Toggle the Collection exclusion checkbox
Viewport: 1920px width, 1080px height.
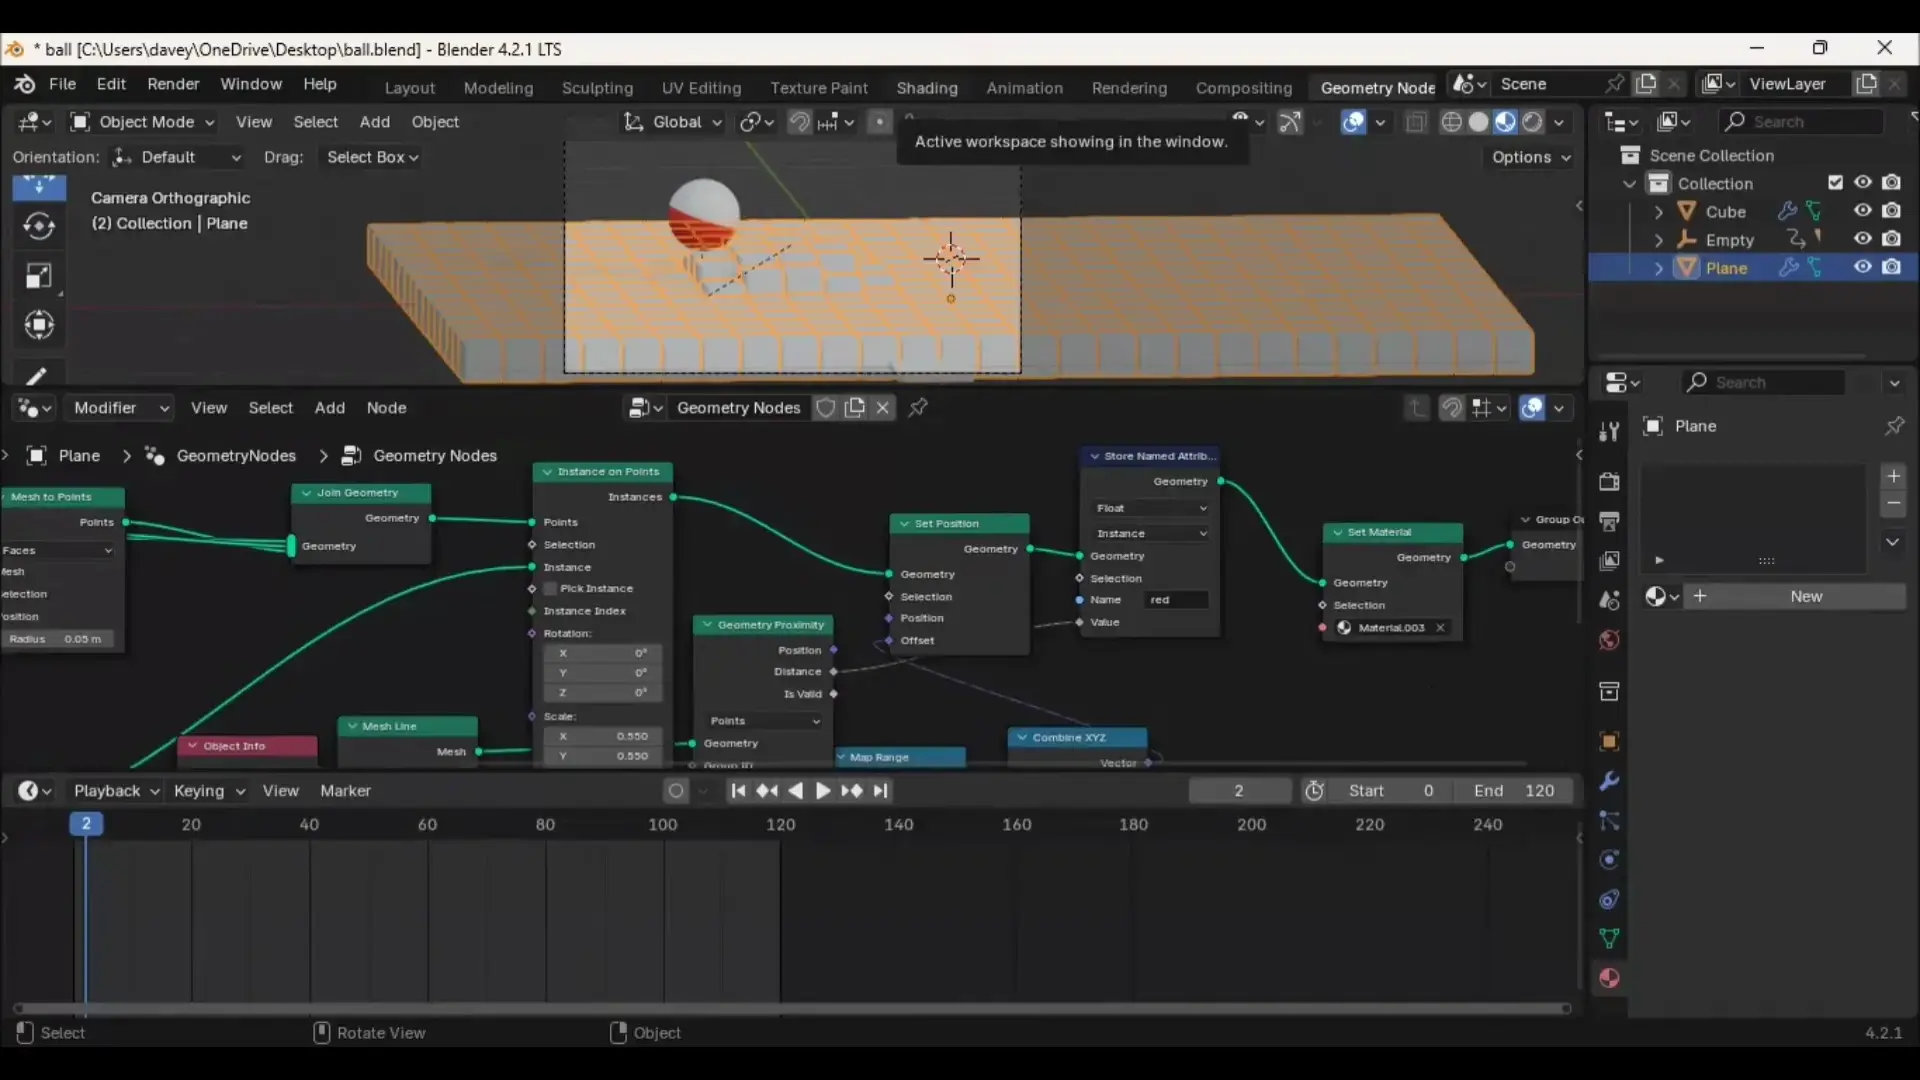(x=1836, y=181)
